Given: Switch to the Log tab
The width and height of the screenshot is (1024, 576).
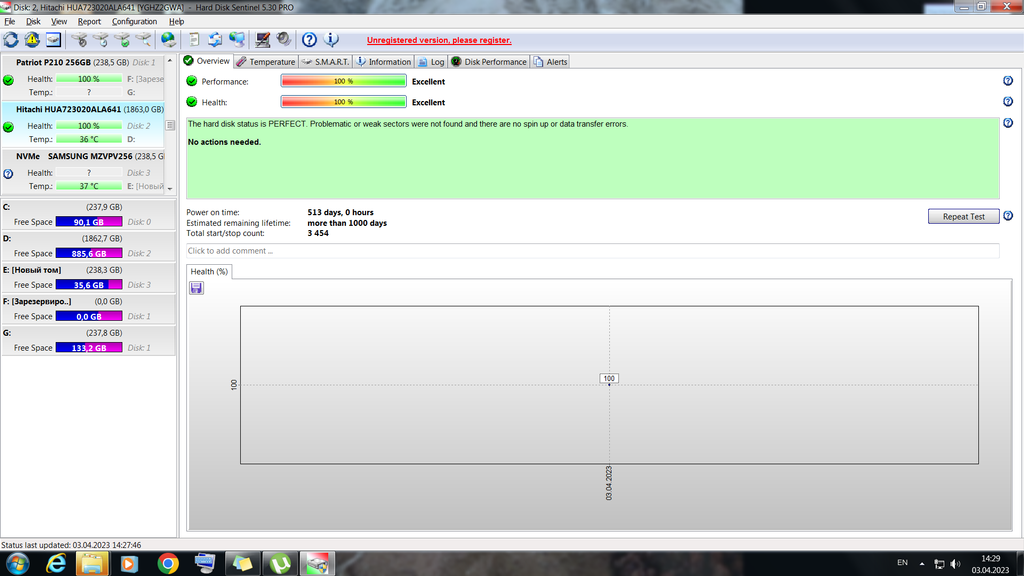Looking at the screenshot, I should tap(431, 61).
